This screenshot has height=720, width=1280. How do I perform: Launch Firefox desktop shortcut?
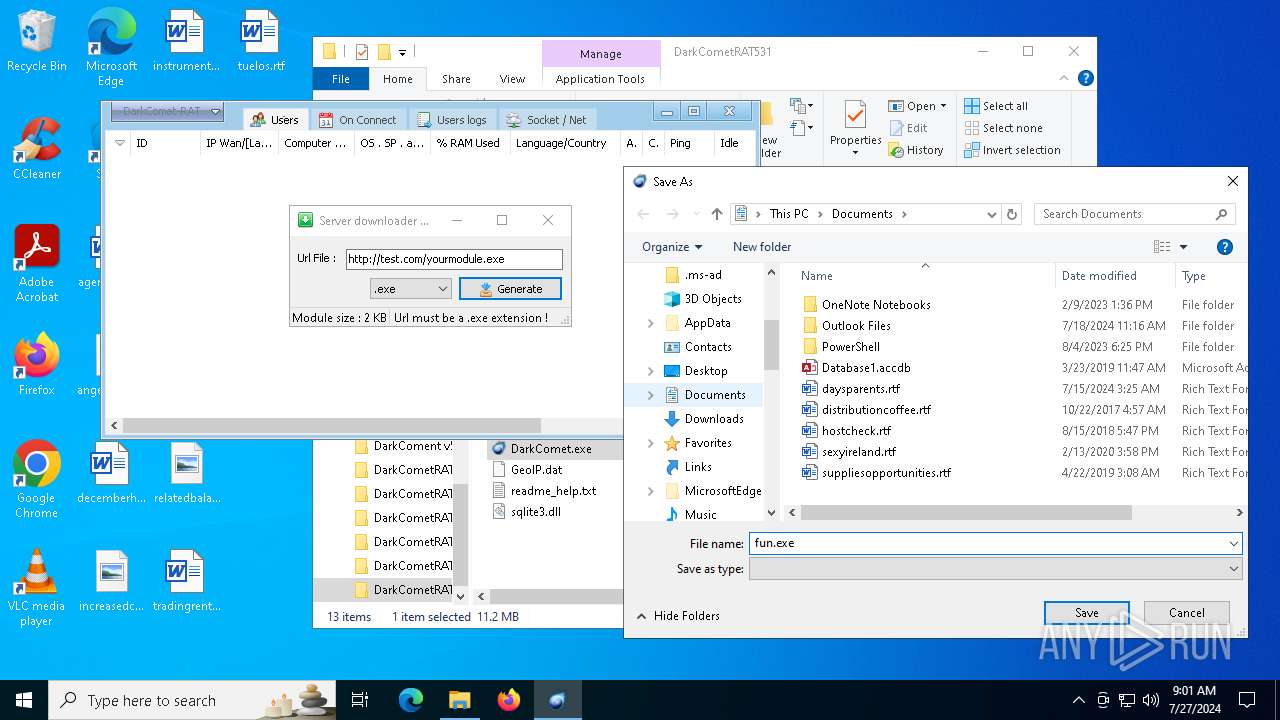coord(37,365)
